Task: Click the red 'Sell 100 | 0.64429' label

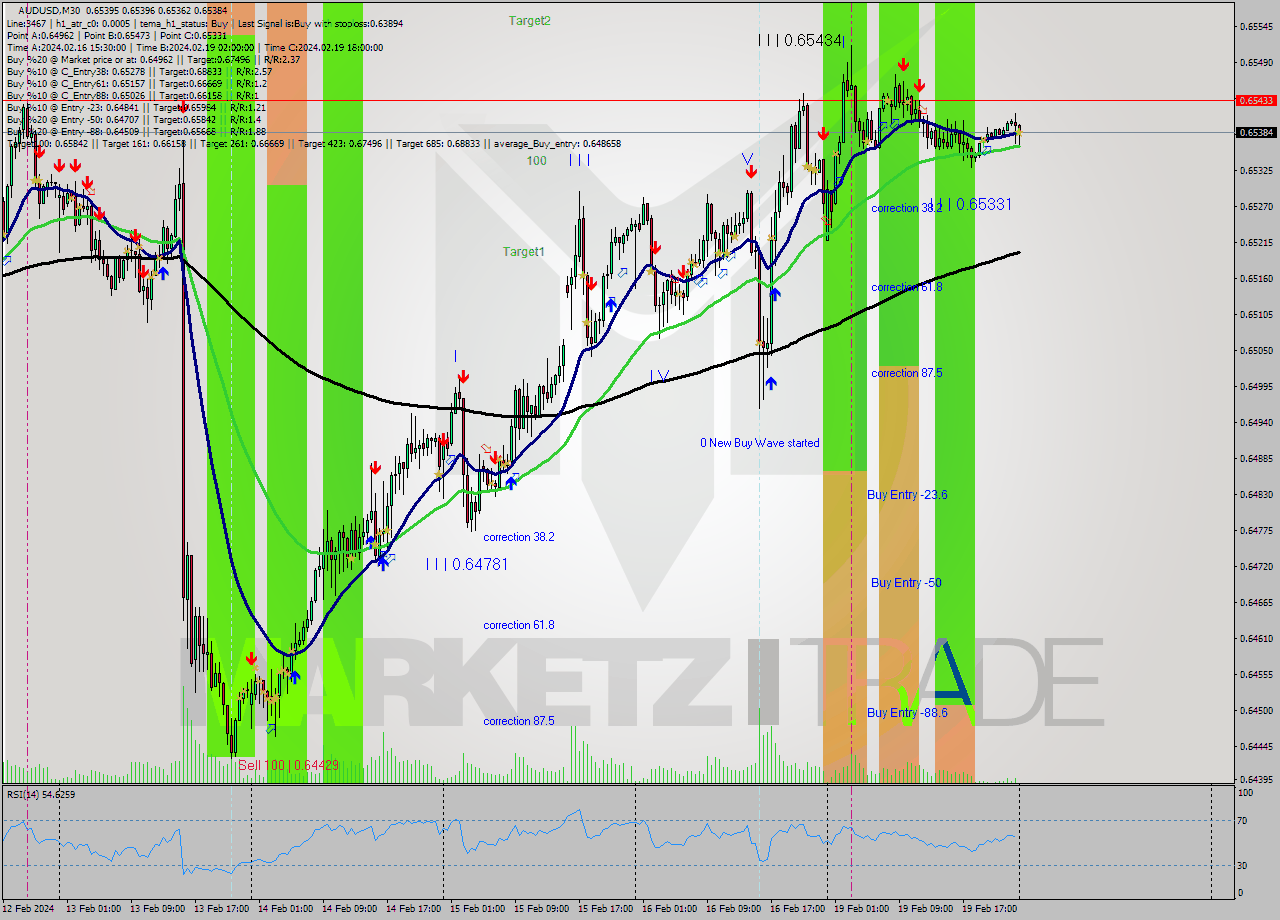Action: 288,765
